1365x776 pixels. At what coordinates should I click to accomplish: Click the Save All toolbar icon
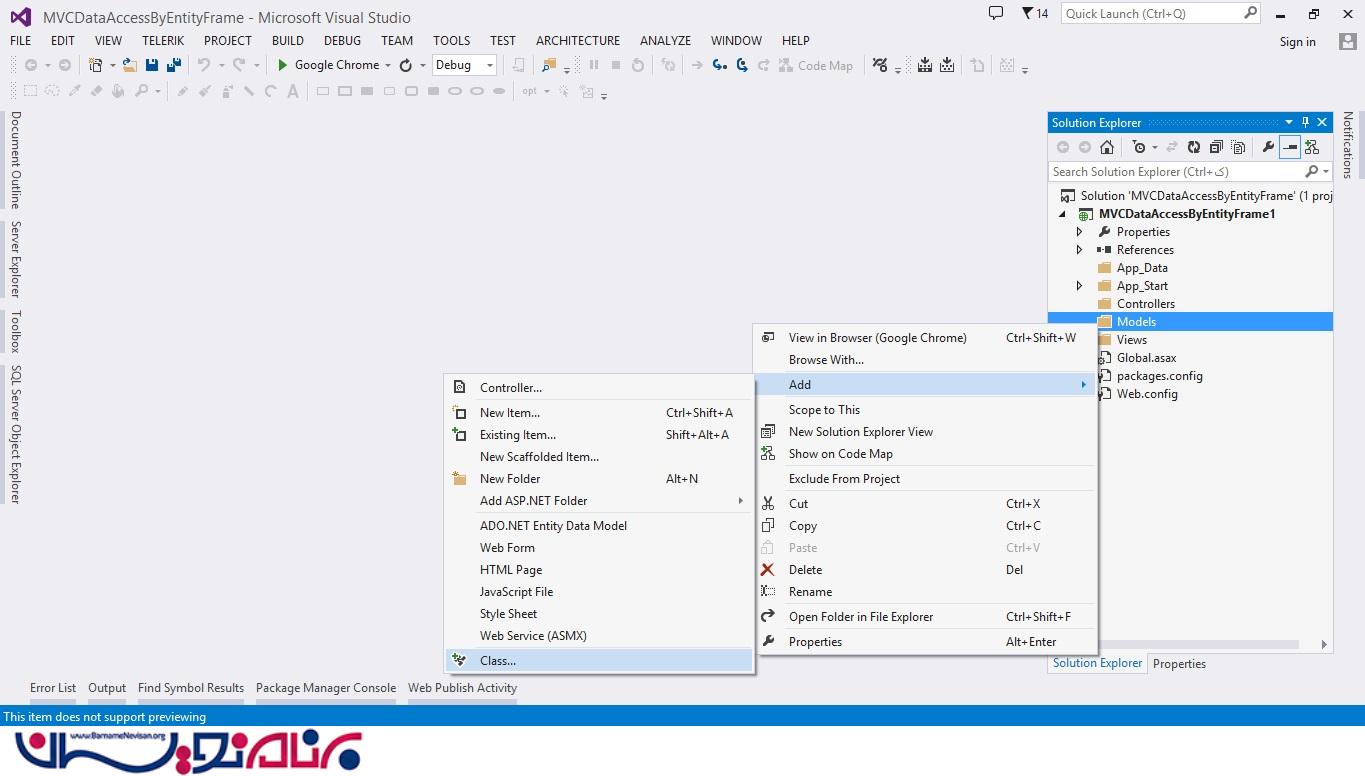click(x=174, y=65)
